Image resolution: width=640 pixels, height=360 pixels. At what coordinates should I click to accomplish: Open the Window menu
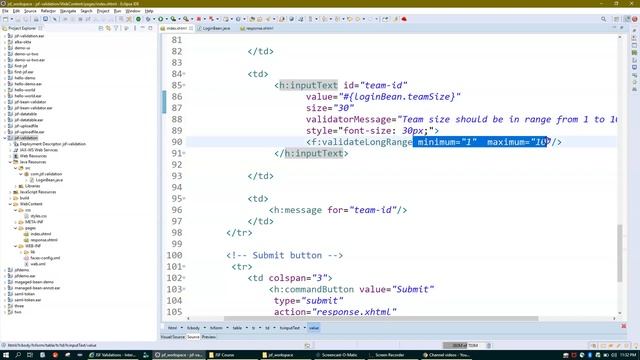click(x=133, y=11)
